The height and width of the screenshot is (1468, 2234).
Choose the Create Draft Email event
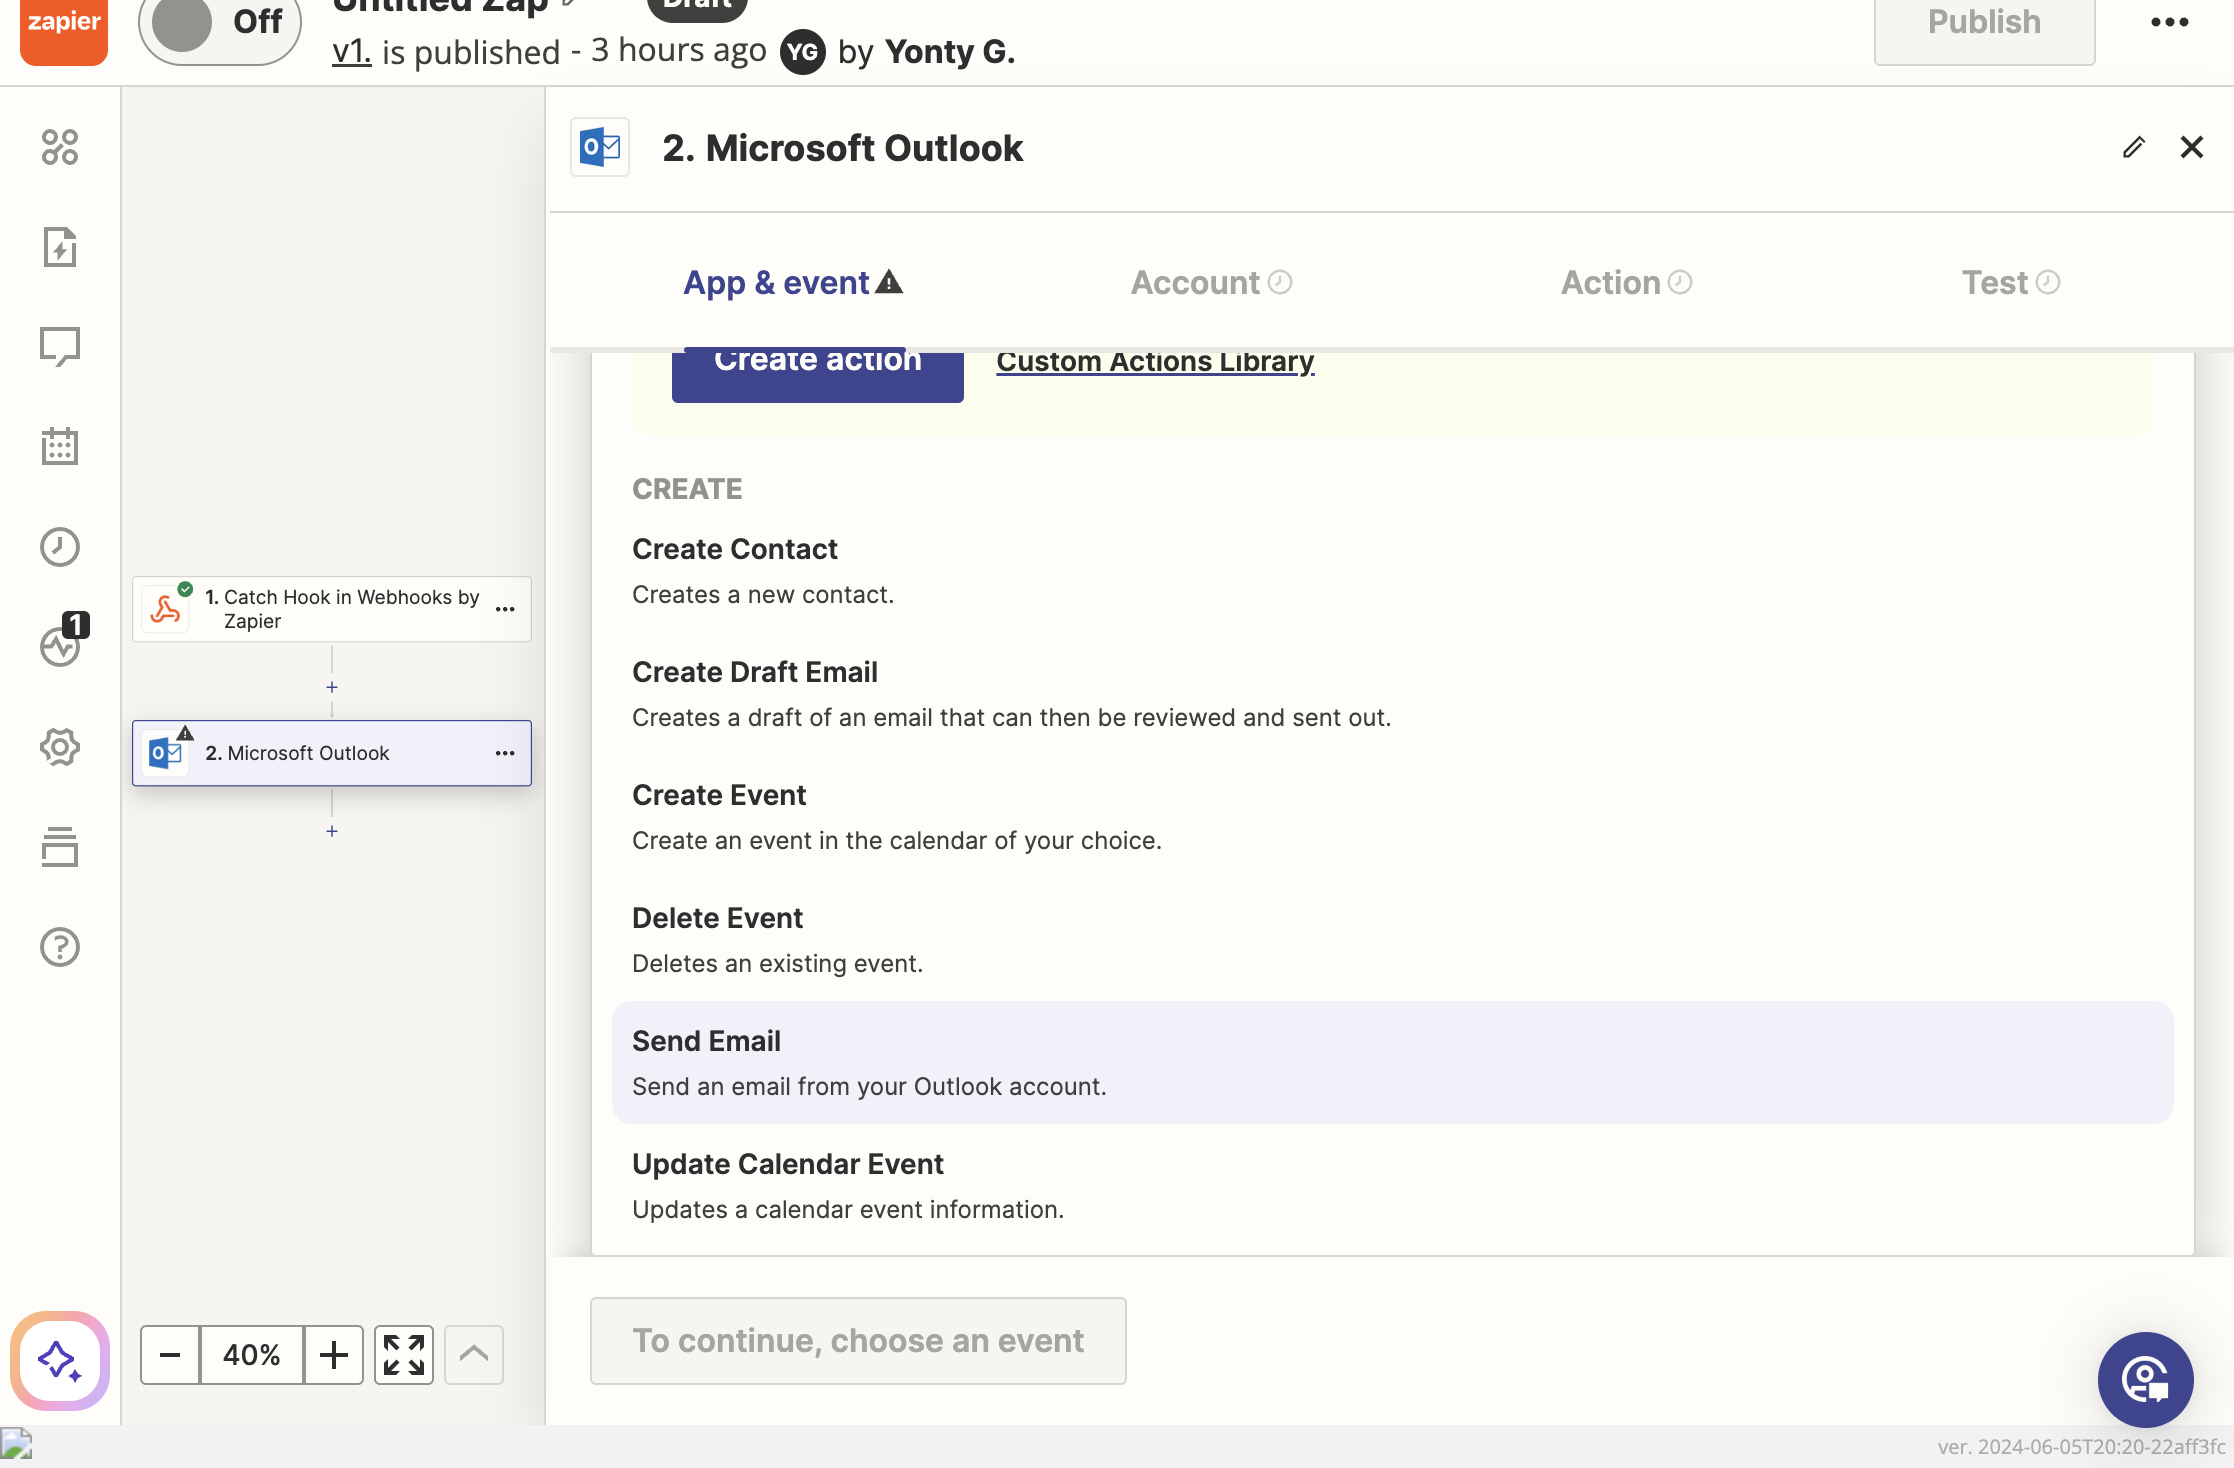tap(1392, 694)
